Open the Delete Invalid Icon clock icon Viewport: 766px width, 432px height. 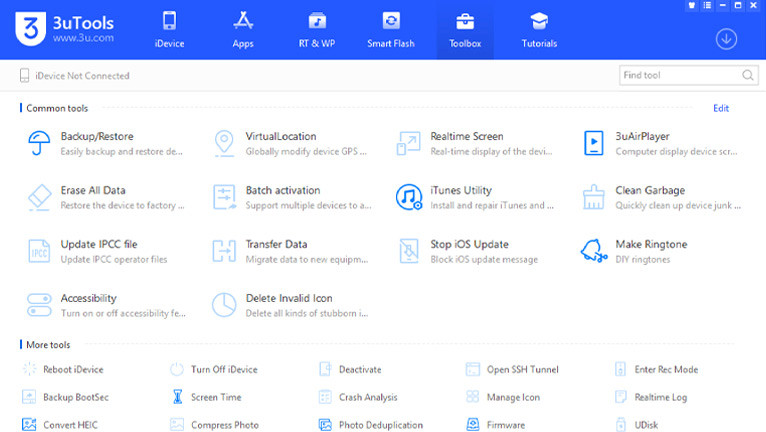224,305
